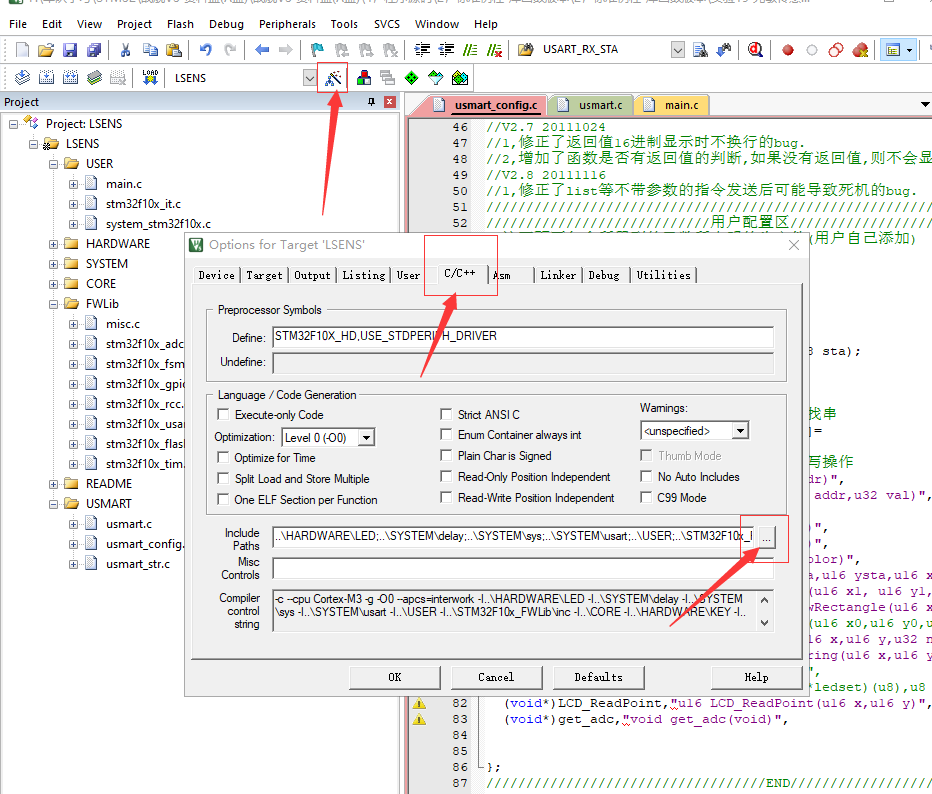Expand the CORE folder
932x794 pixels.
tap(53, 284)
